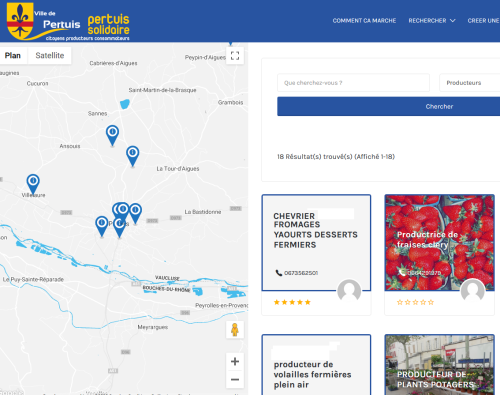Click the avatar on chevrier fromages card

(x=349, y=291)
